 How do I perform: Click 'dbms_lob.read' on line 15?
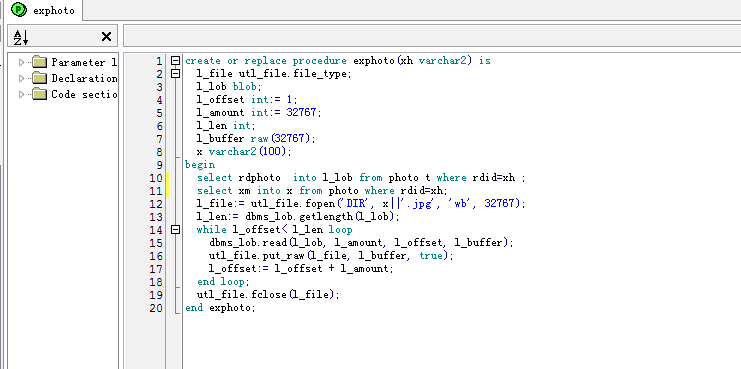[248, 243]
